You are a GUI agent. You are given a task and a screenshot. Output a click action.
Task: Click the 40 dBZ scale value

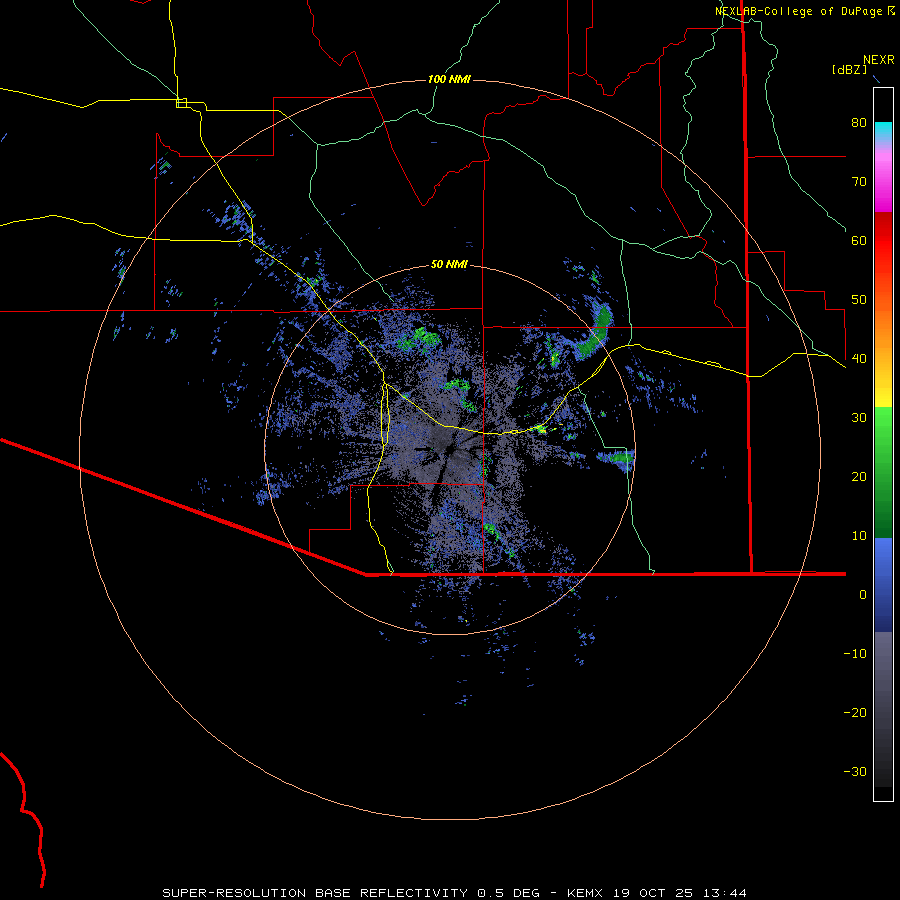click(859, 359)
